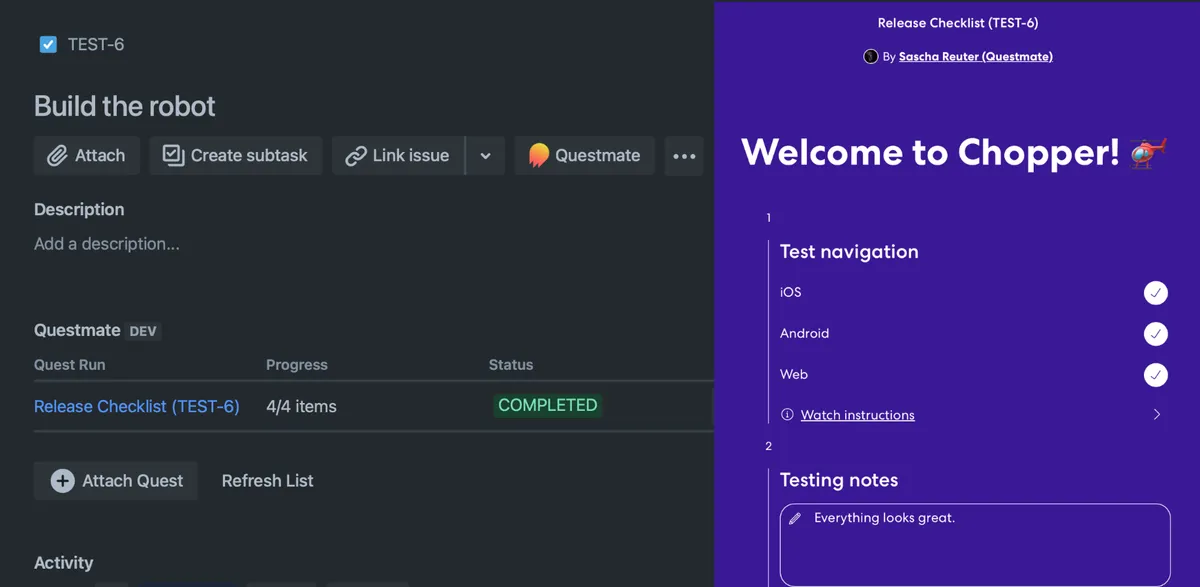The image size is (1200, 587).
Task: Click the COMPLETED status badge
Action: pos(548,405)
